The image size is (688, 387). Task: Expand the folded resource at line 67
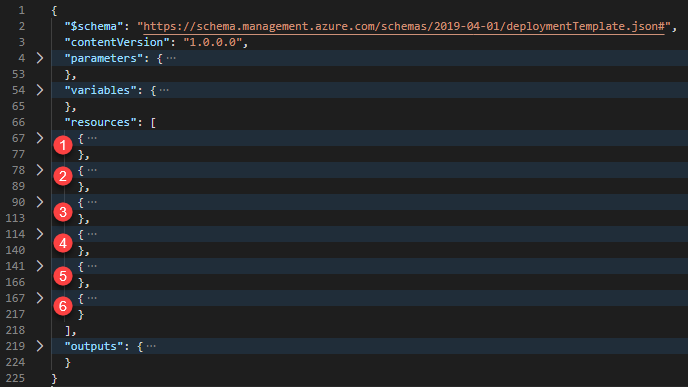tap(40, 138)
